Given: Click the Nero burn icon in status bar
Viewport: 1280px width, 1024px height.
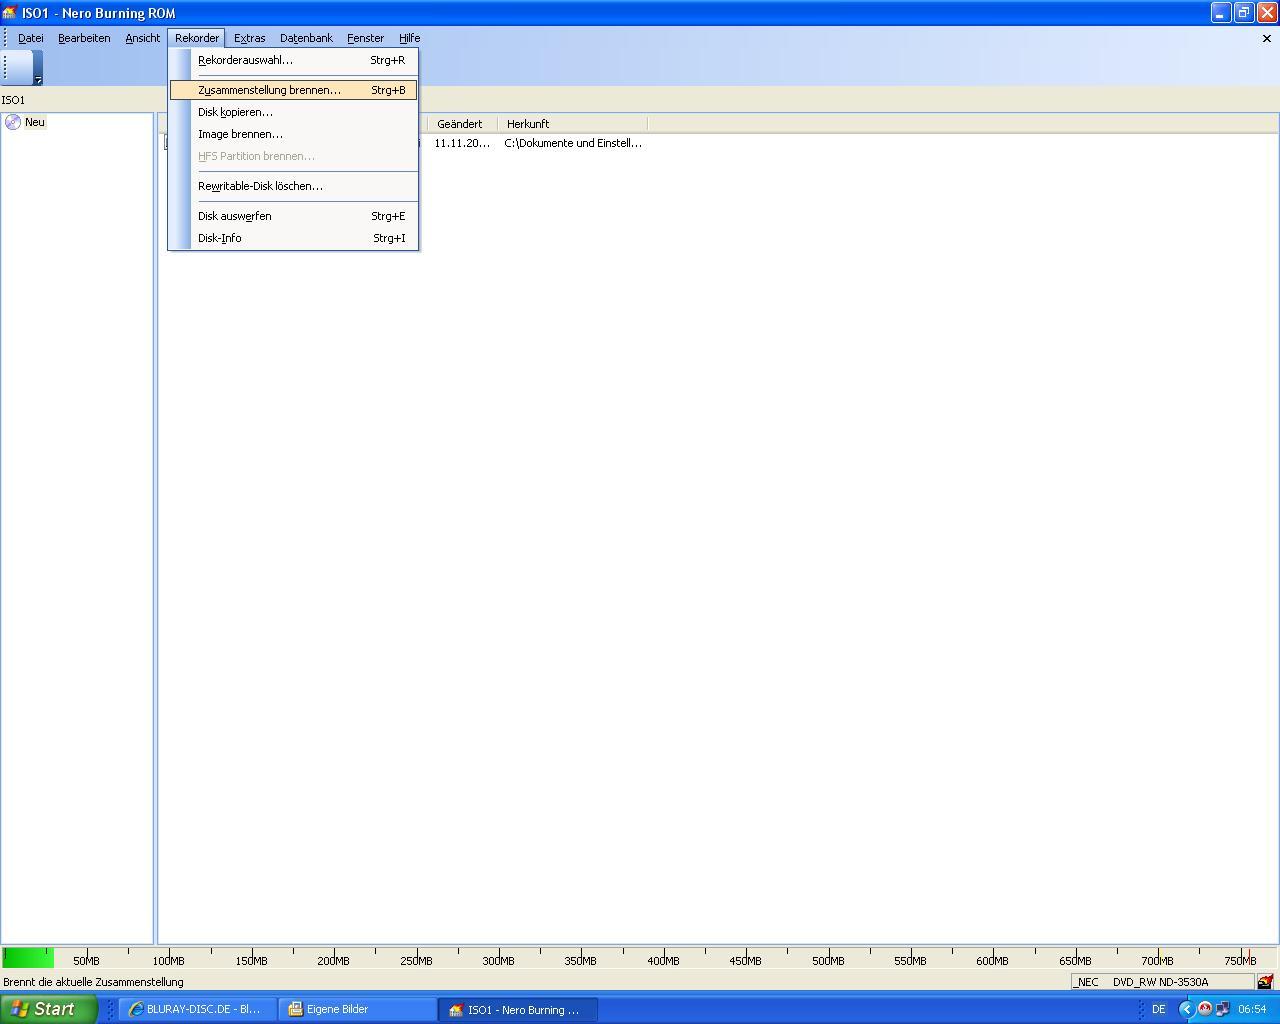Looking at the screenshot, I should click(x=1265, y=982).
